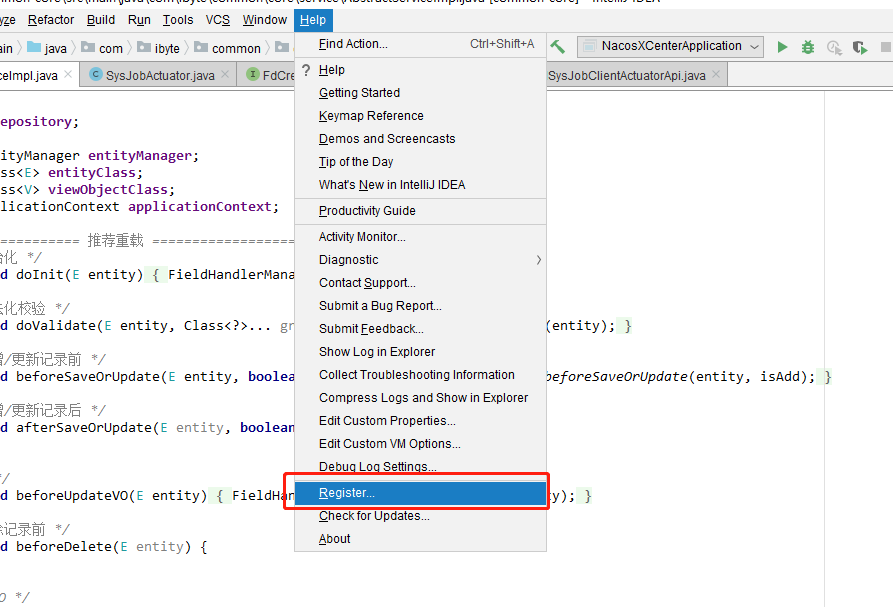Image resolution: width=893 pixels, height=607 pixels.
Task: Click the ibyte folder icon in breadcrumb
Action: pyautogui.click(x=144, y=47)
